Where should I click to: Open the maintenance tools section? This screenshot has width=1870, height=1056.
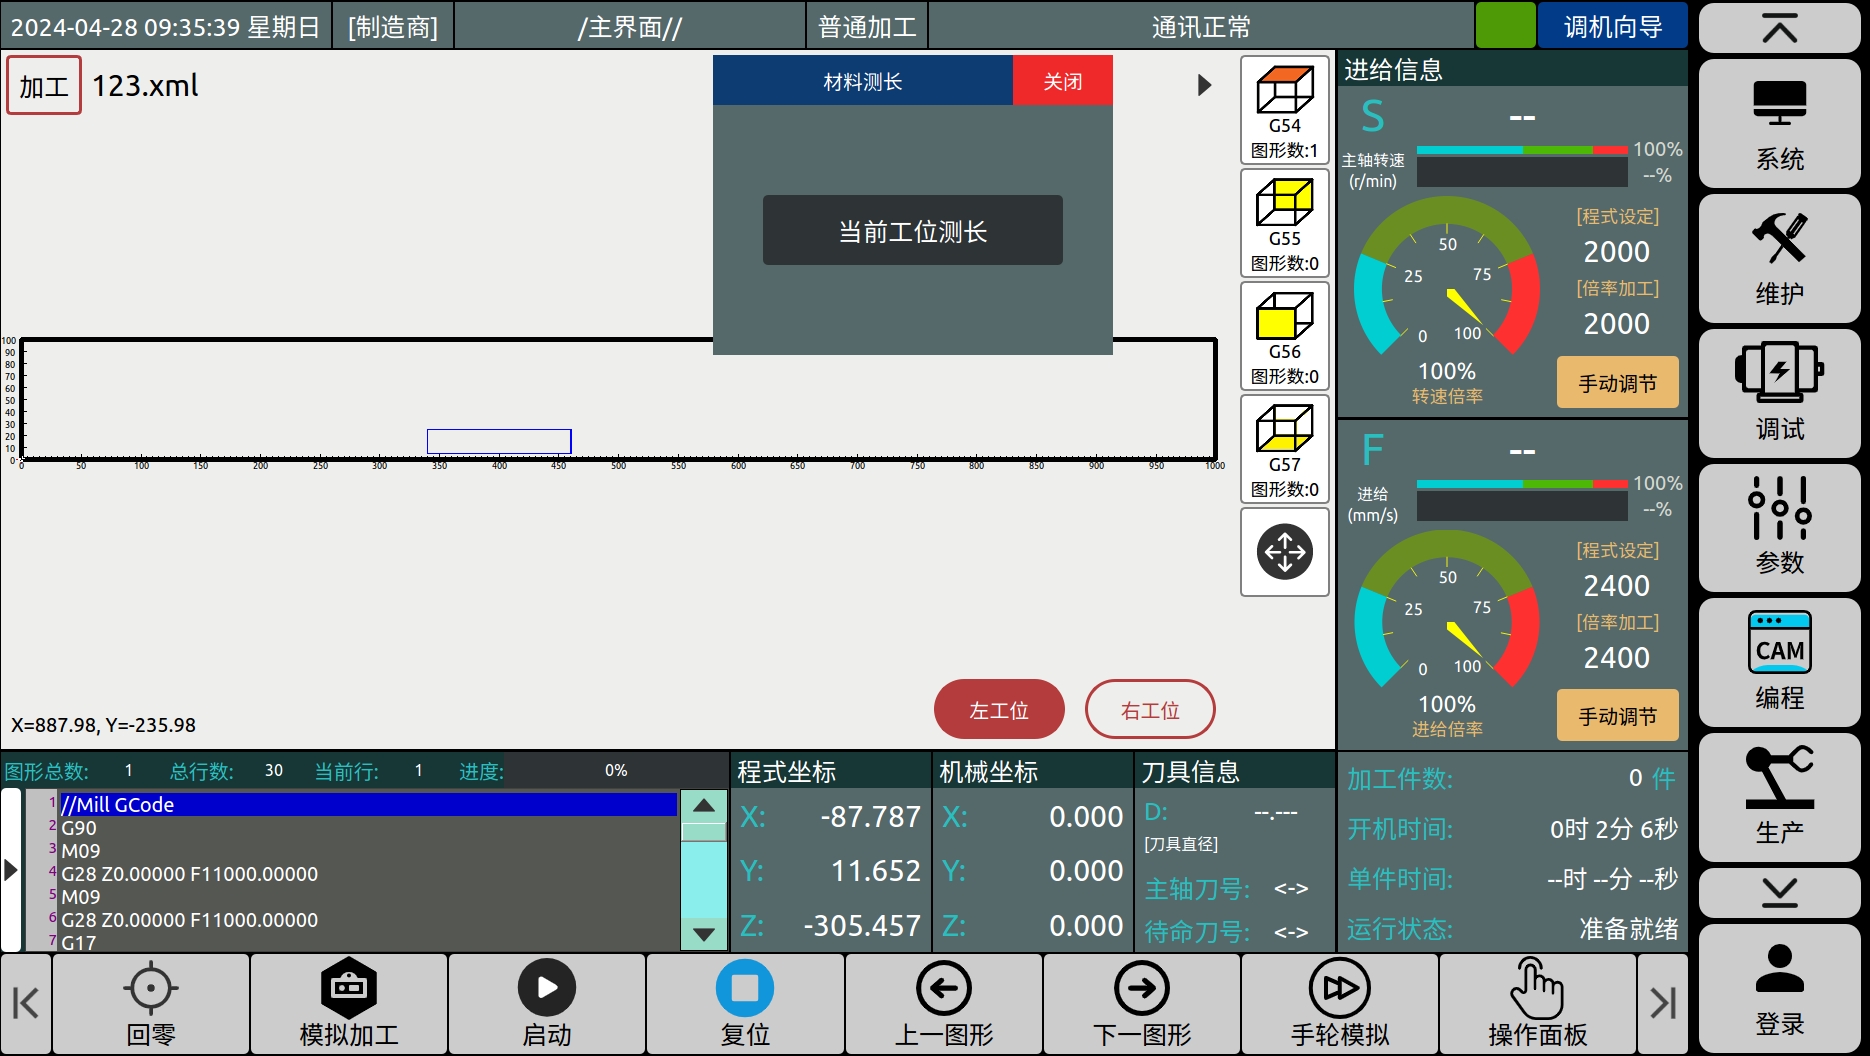point(1779,258)
